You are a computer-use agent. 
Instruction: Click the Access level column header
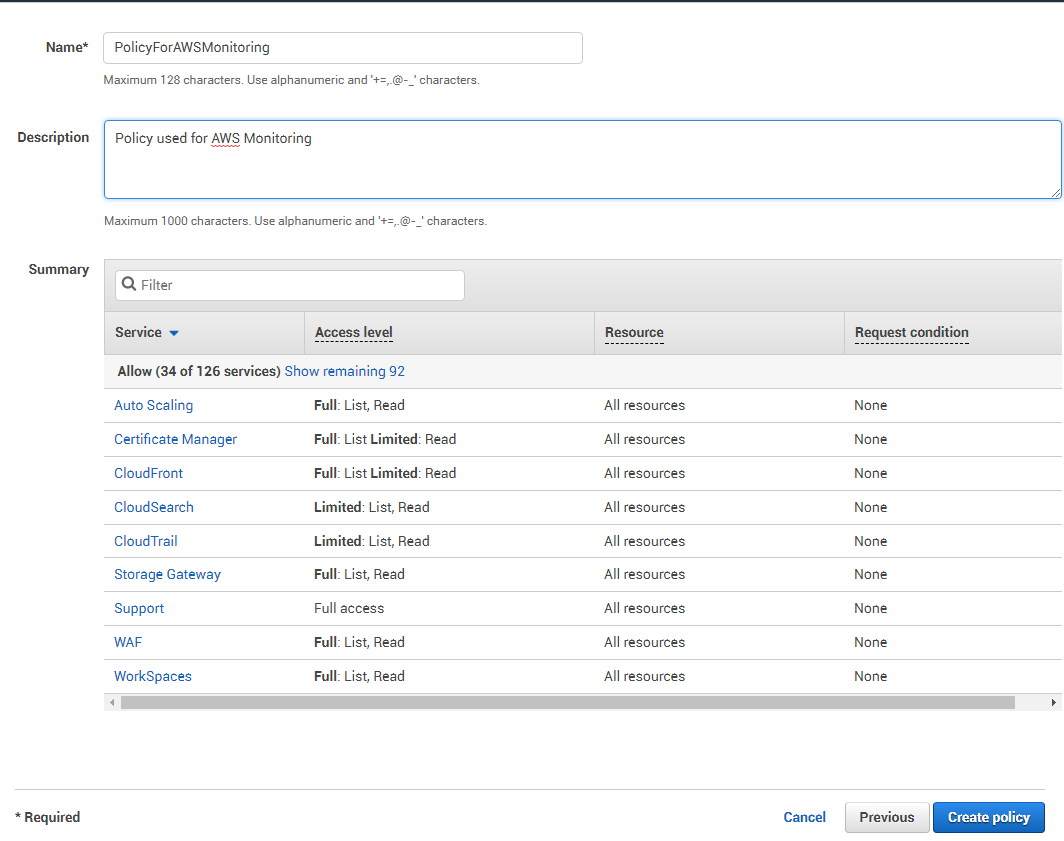354,333
